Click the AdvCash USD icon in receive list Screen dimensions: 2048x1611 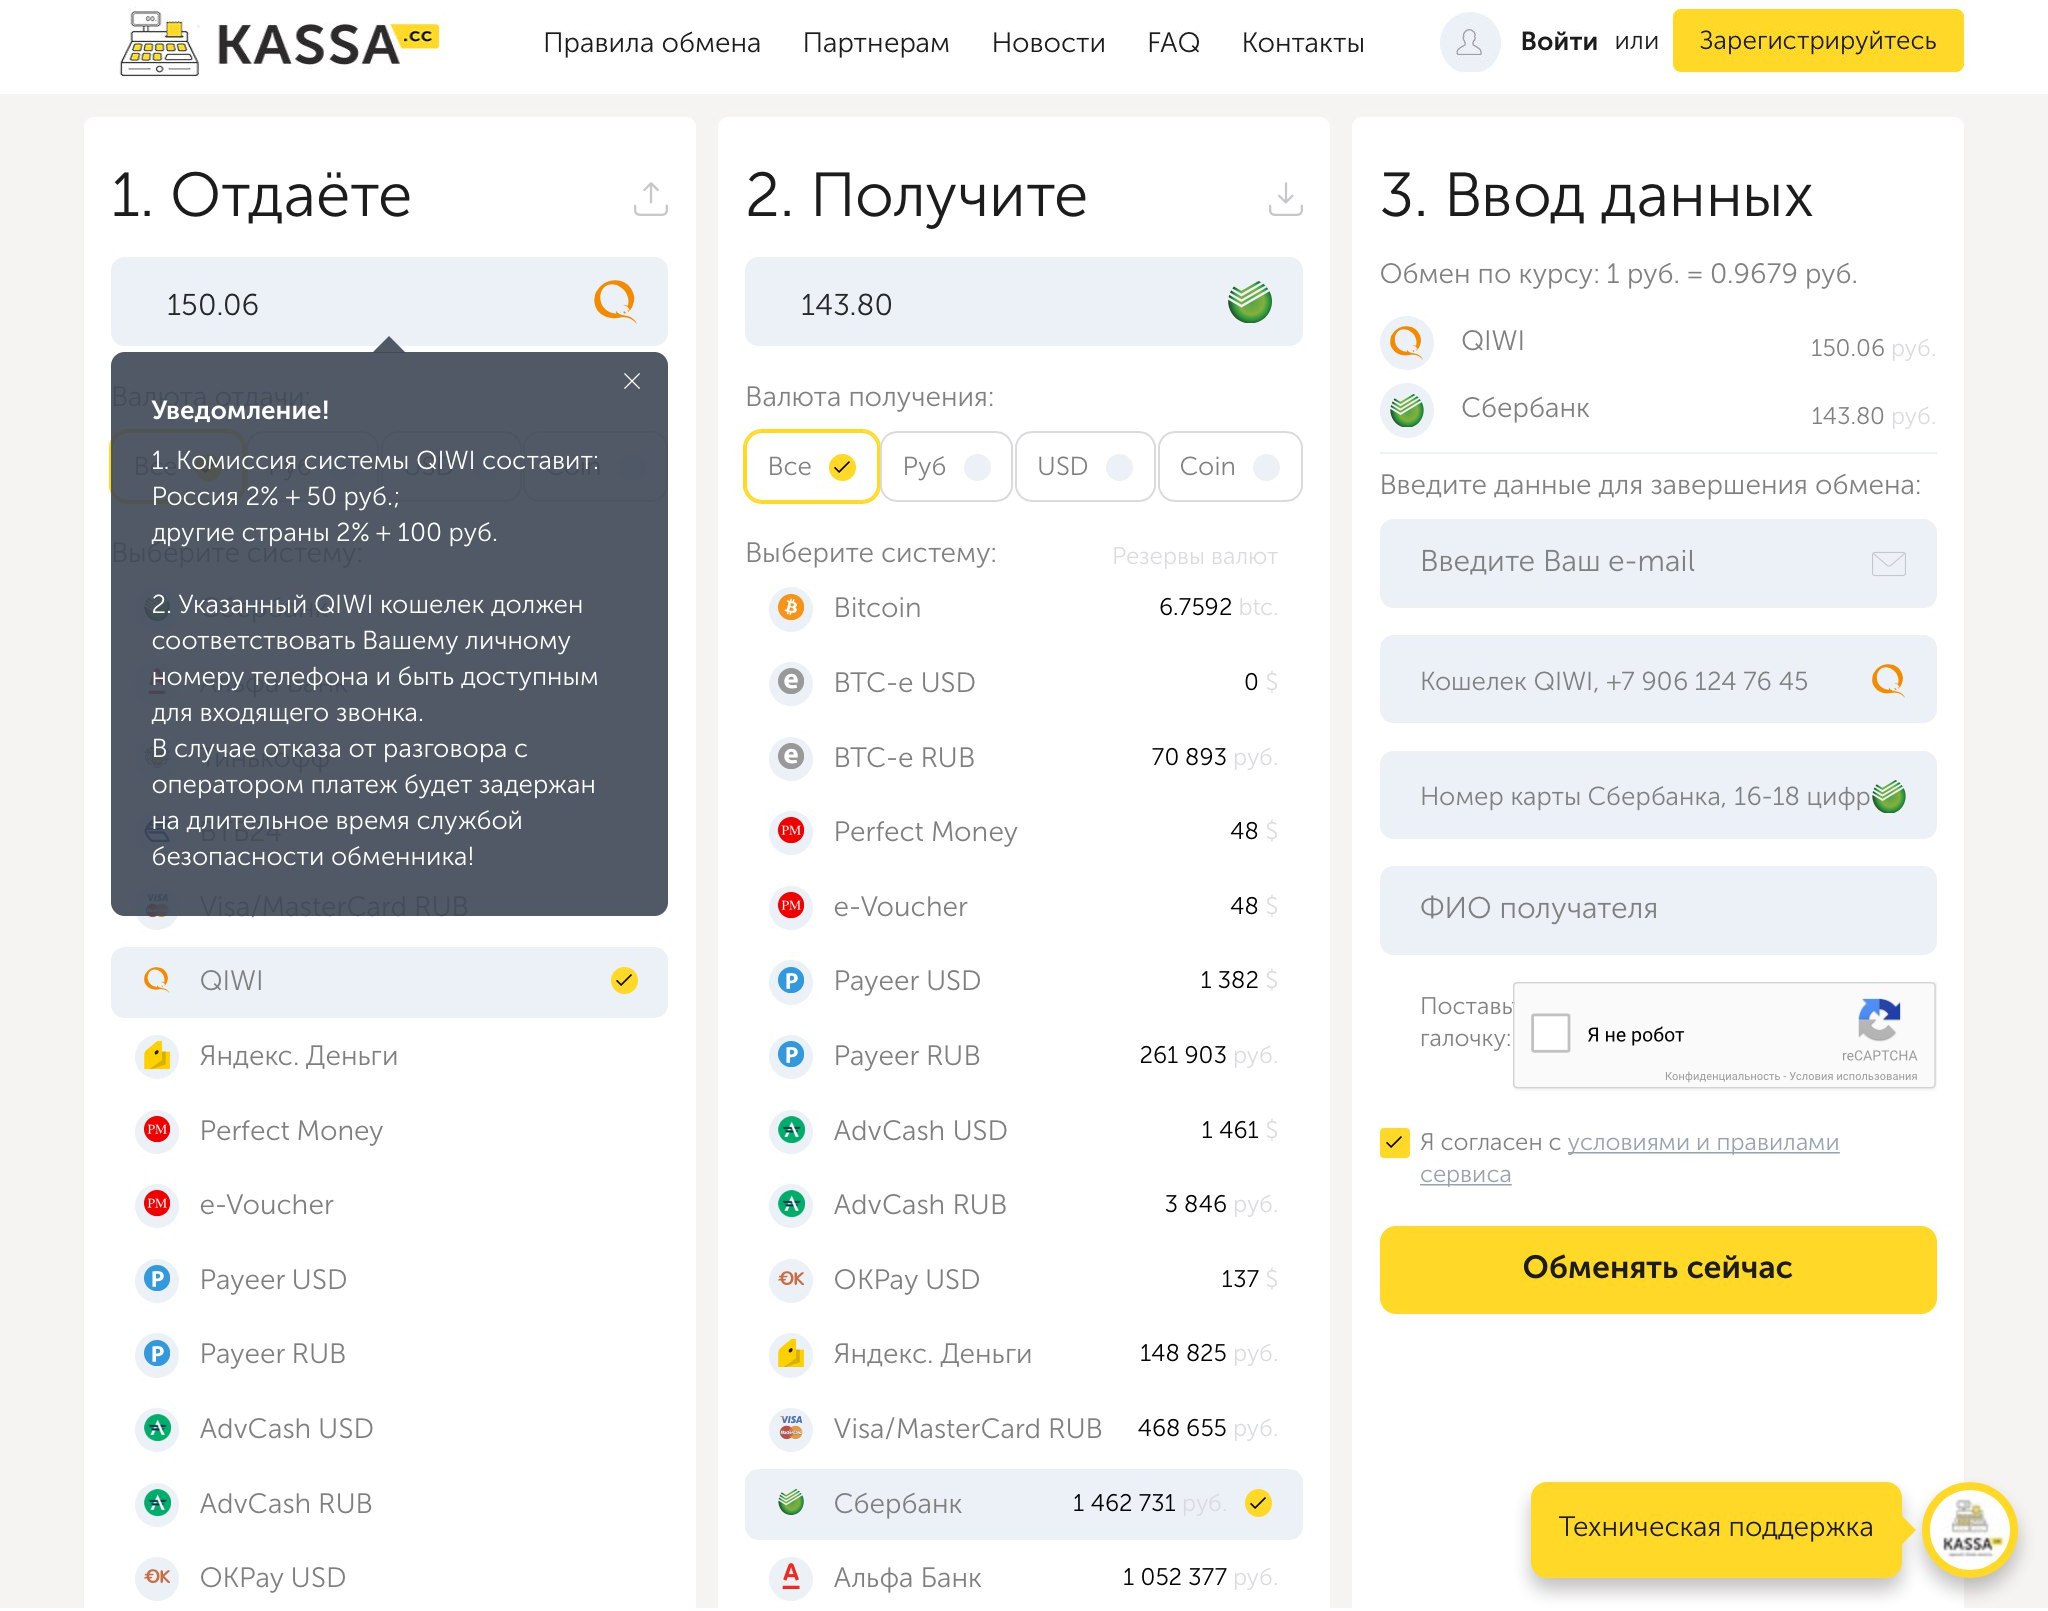coord(791,1130)
